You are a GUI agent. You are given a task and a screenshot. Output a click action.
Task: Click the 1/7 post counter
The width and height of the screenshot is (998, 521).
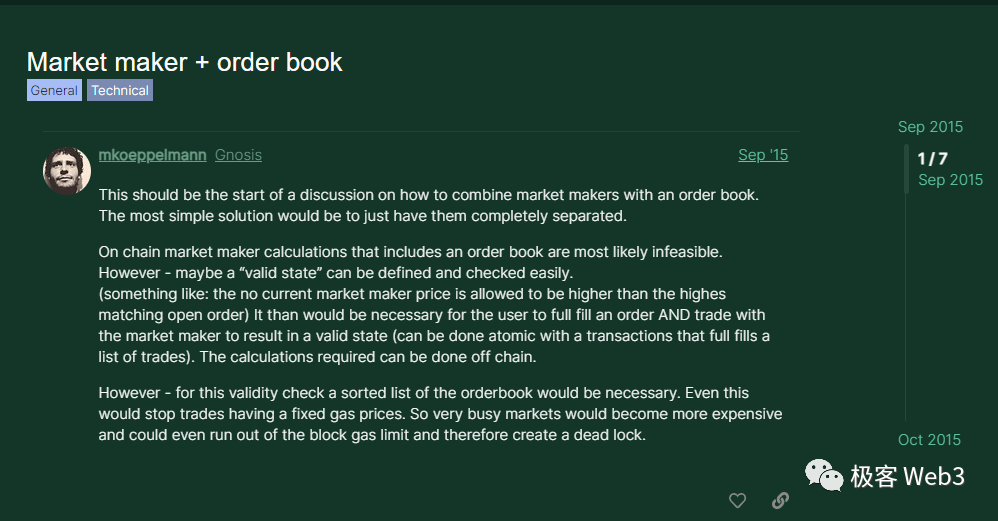tap(932, 159)
